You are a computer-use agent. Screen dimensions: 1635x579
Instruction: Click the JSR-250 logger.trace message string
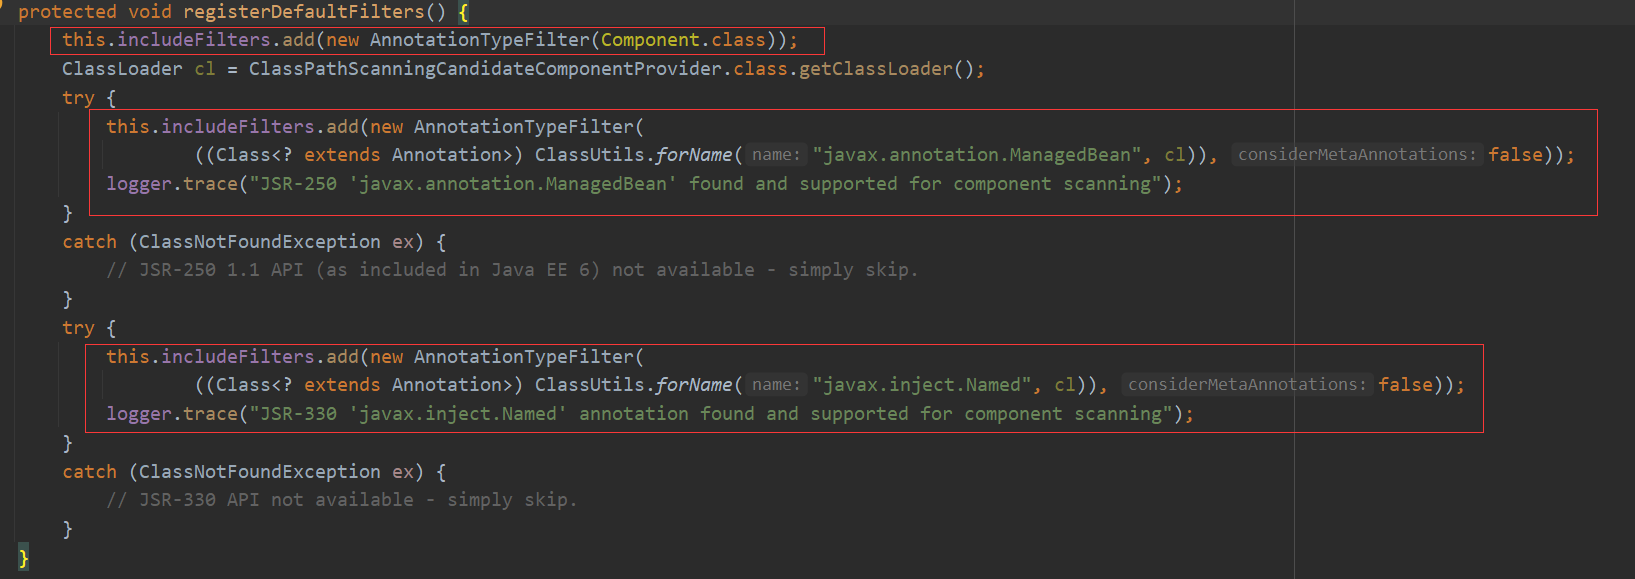tap(705, 184)
